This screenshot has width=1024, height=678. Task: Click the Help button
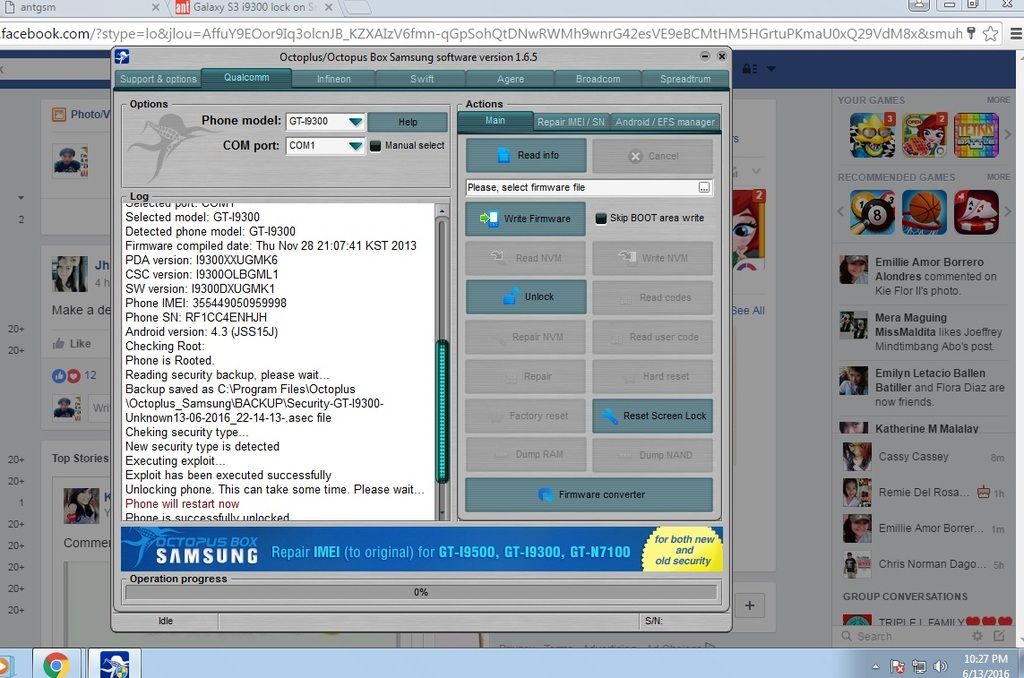click(407, 122)
